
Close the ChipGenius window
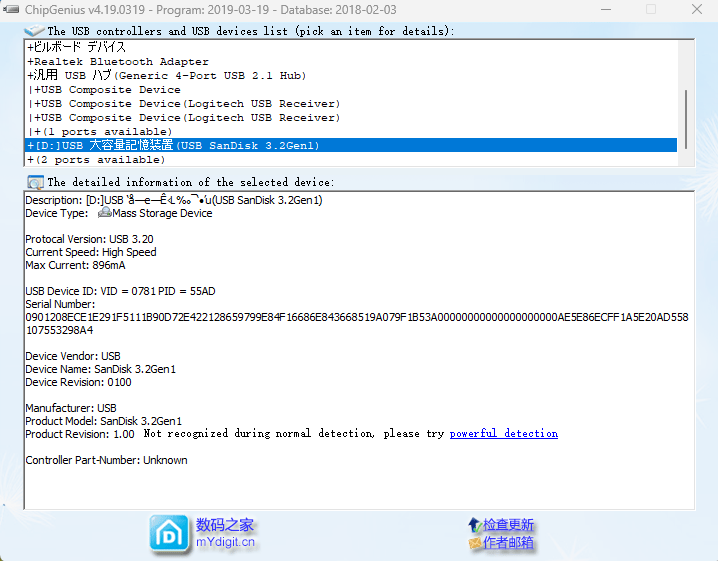(x=696, y=10)
